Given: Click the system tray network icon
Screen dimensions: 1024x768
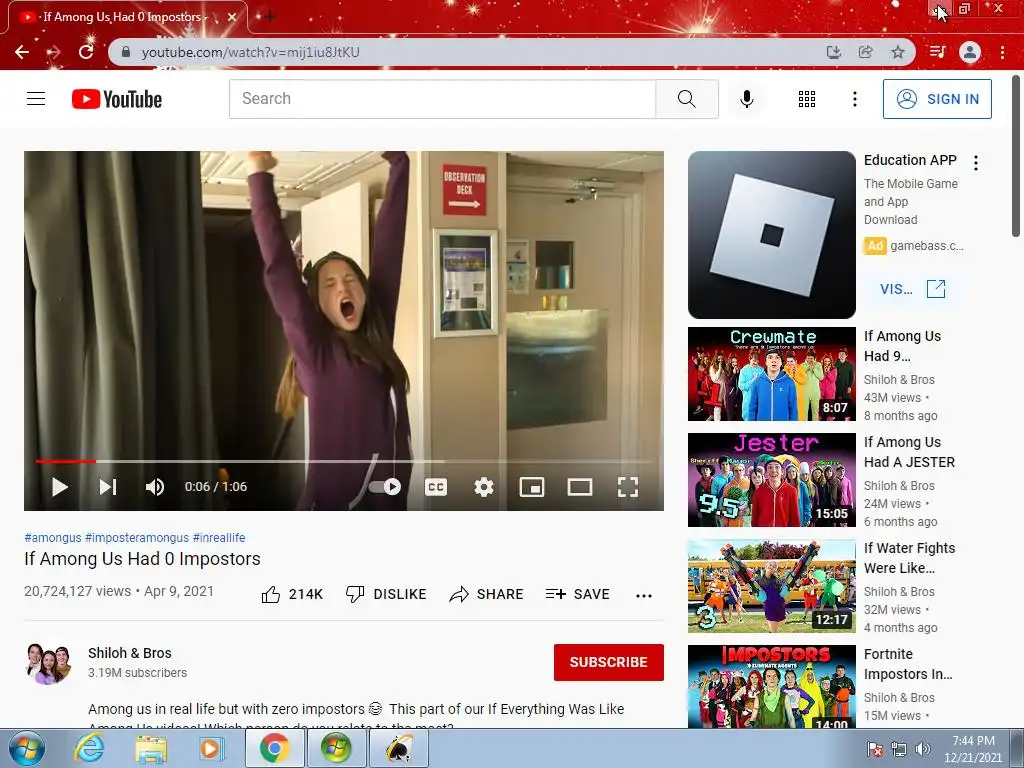Looking at the screenshot, I should [x=899, y=749].
